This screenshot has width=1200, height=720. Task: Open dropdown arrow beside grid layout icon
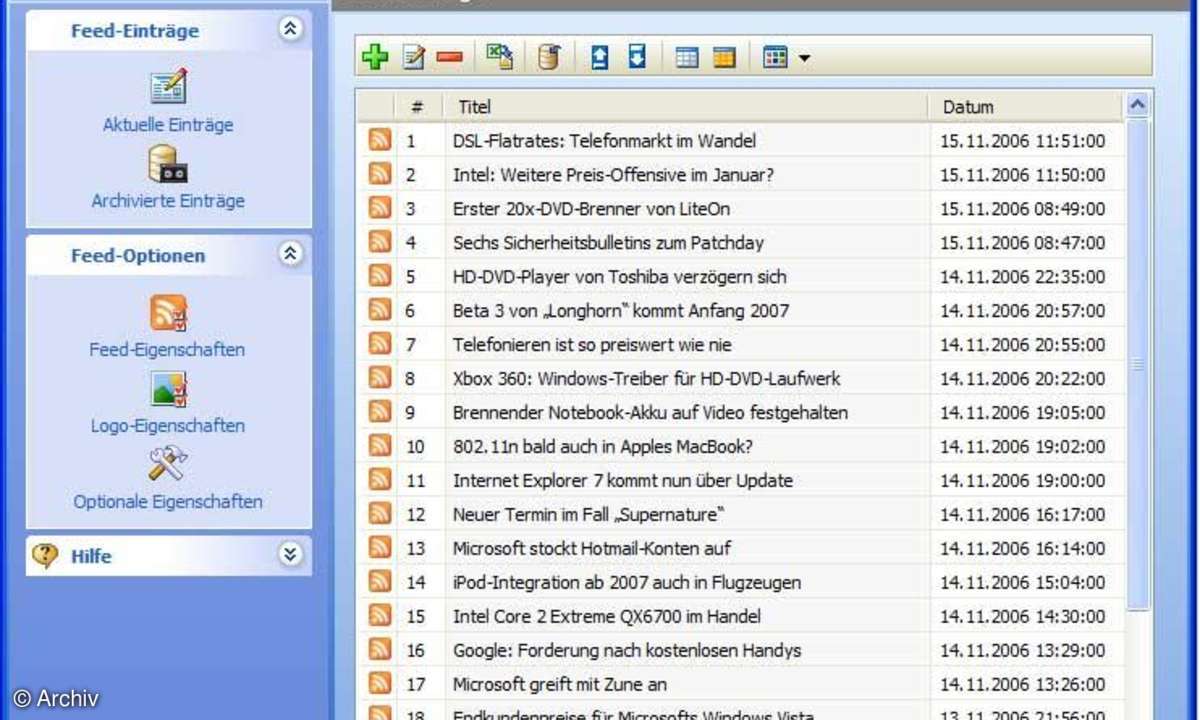pos(804,59)
